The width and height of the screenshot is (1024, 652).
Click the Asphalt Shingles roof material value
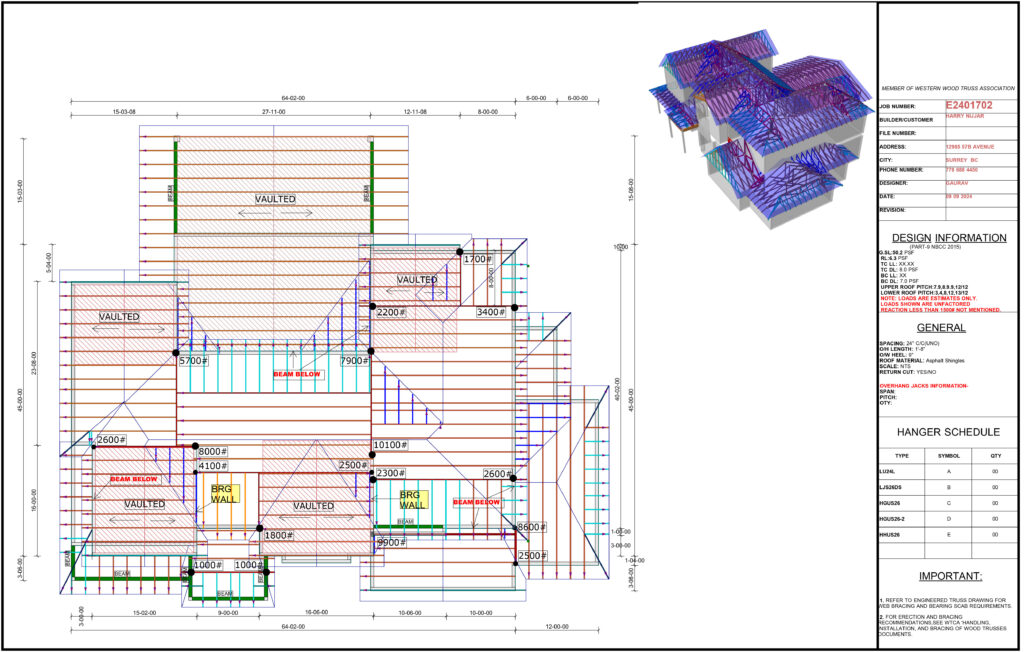945,361
